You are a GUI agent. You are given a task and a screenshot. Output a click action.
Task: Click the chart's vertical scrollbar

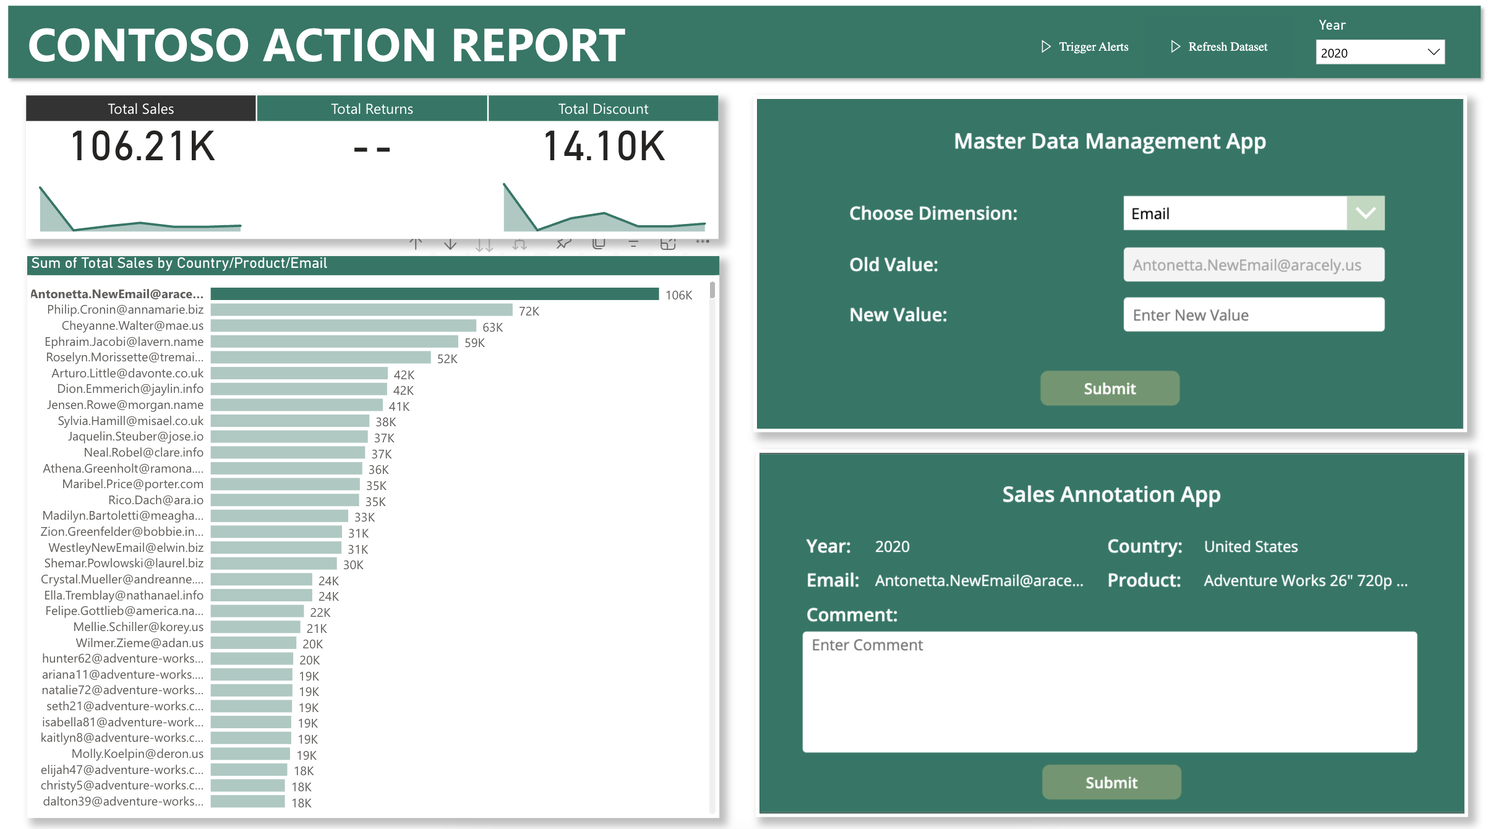tap(712, 290)
